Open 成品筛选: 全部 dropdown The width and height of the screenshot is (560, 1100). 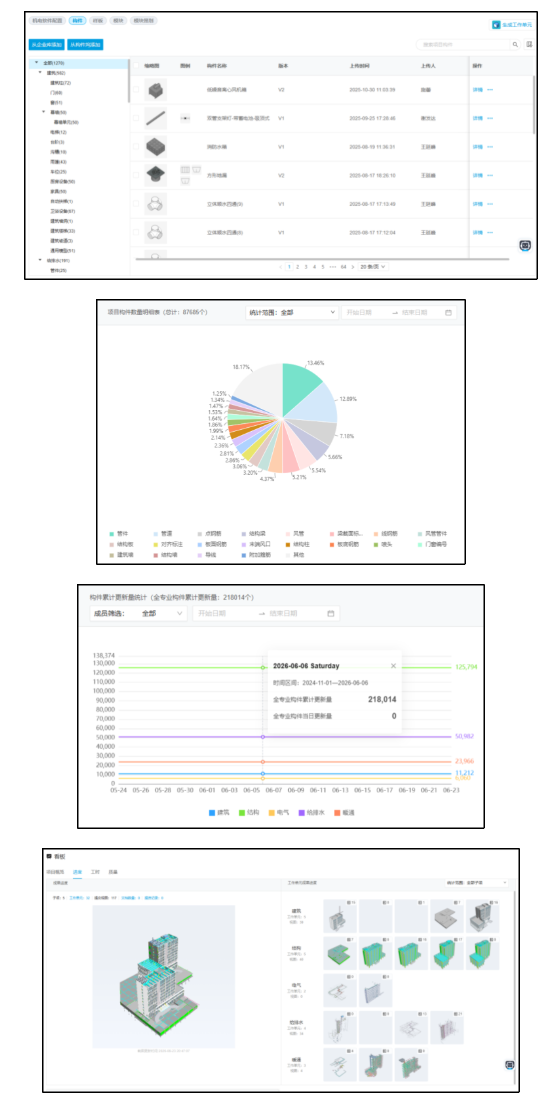[x=139, y=613]
